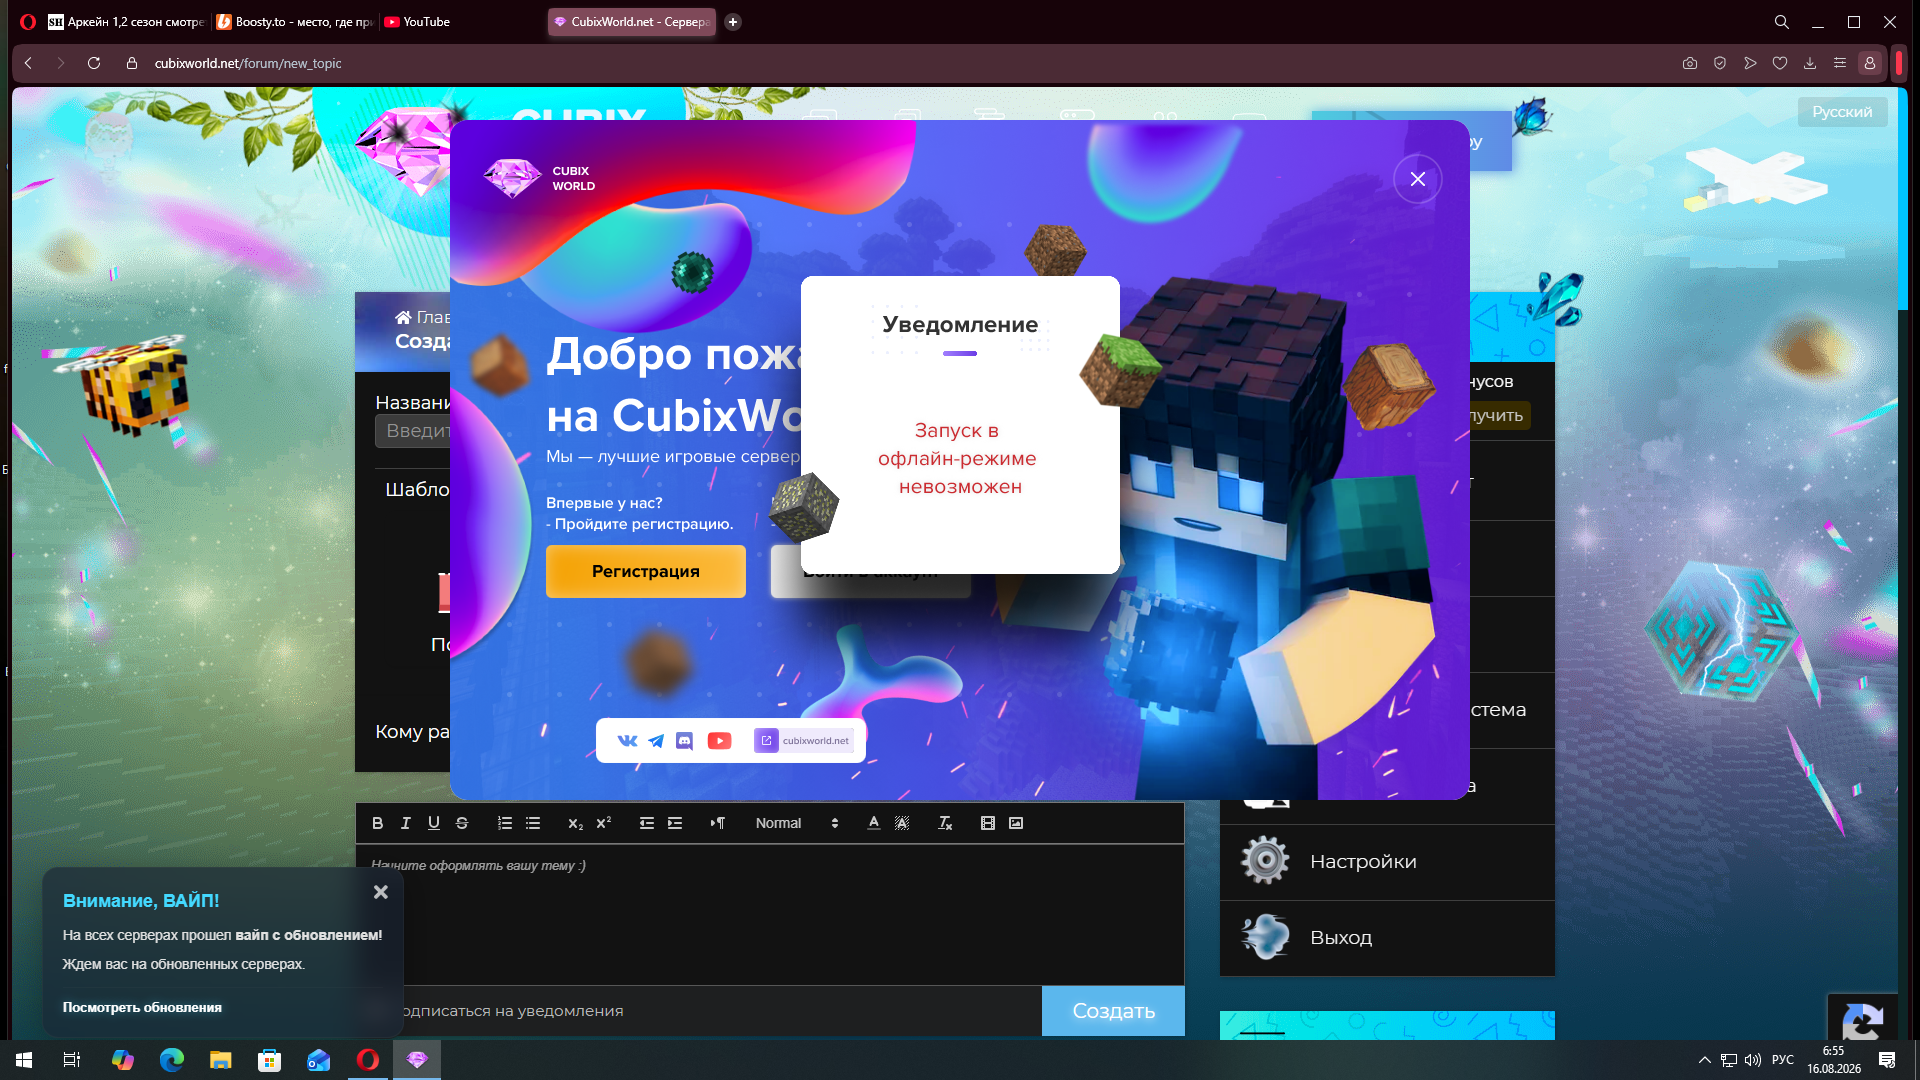The width and height of the screenshot is (1920, 1080).
Task: Click the Создать button
Action: 1113,1011
